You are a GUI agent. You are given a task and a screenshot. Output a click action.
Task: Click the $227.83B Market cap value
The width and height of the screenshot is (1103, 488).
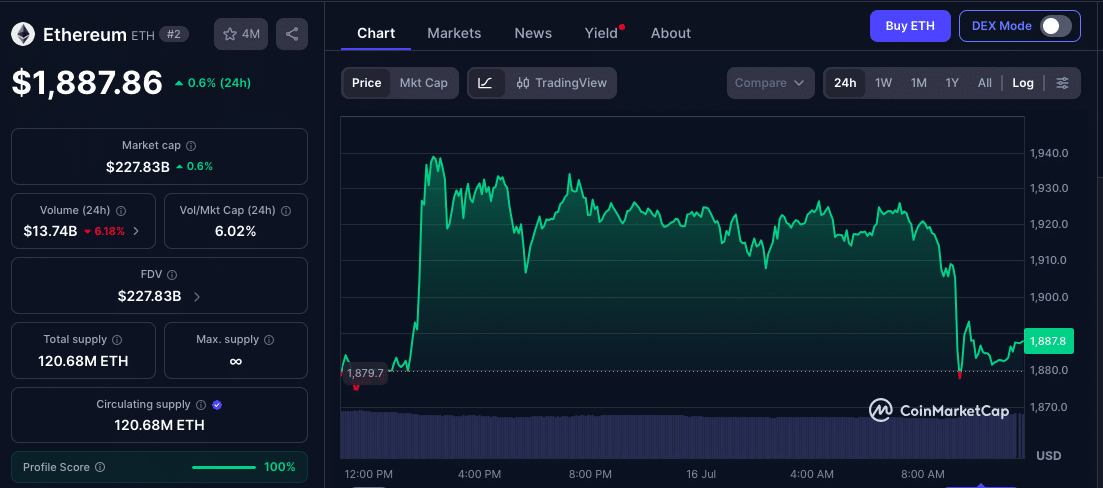[138, 167]
